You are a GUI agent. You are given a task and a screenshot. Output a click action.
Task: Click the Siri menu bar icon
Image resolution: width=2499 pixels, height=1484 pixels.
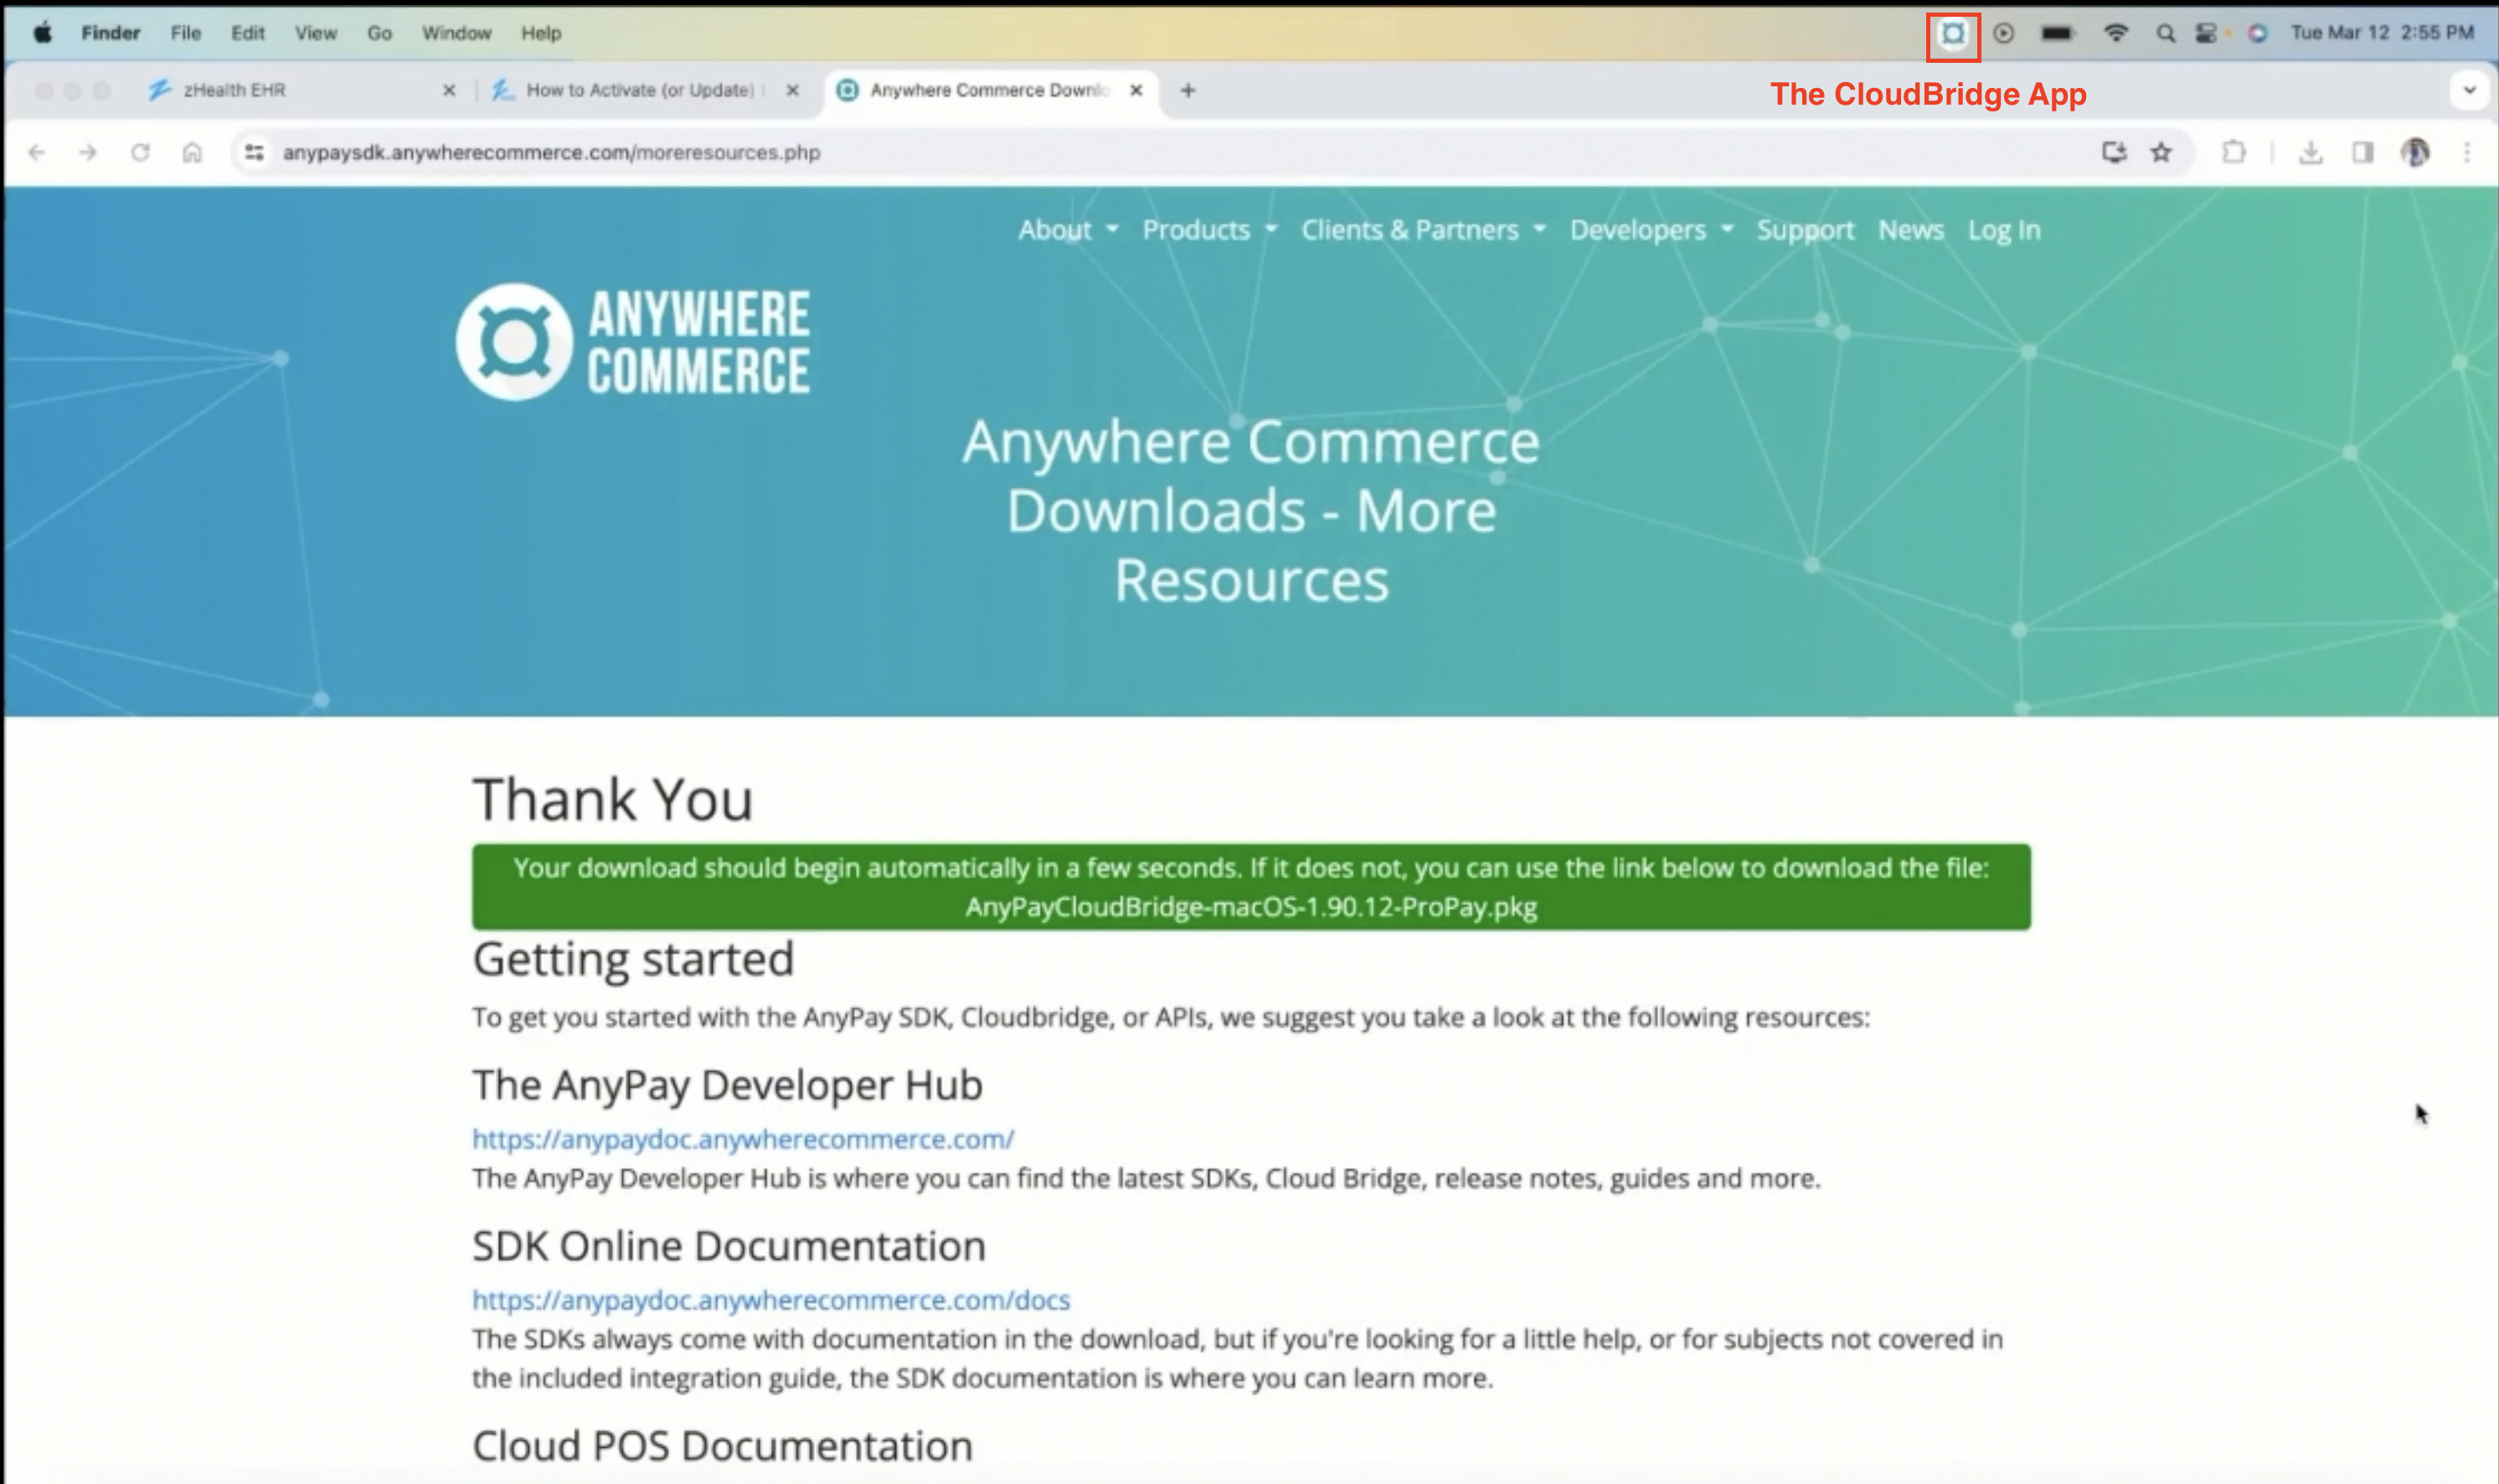point(2257,33)
